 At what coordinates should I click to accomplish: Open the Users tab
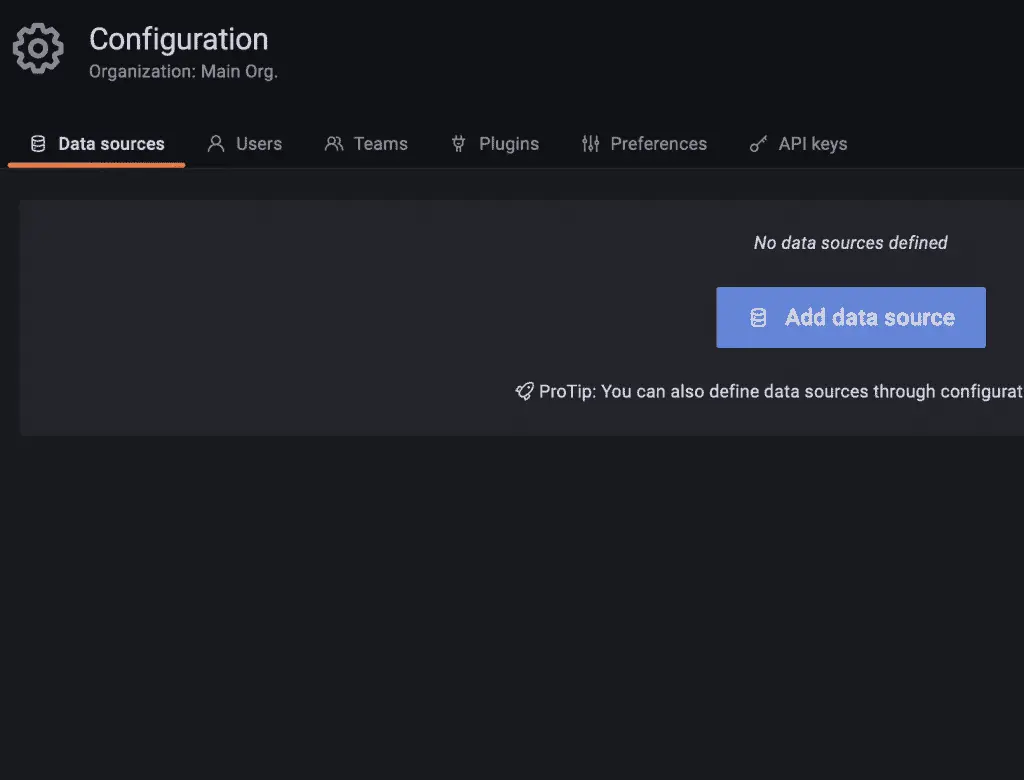click(x=258, y=144)
